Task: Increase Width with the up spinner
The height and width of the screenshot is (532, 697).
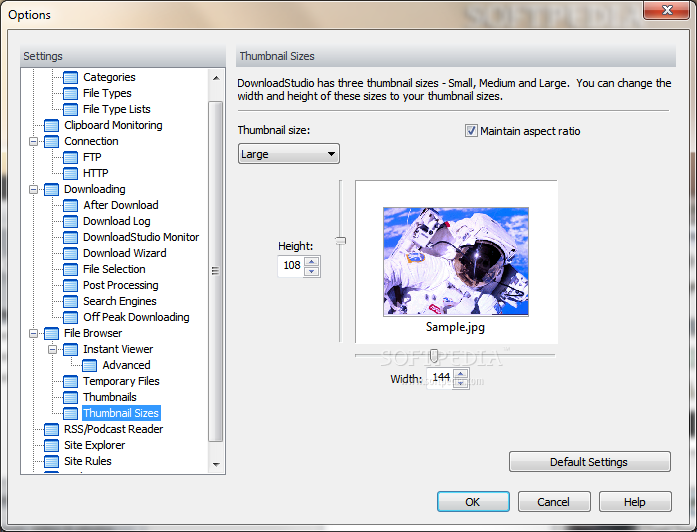Action: pyautogui.click(x=461, y=373)
